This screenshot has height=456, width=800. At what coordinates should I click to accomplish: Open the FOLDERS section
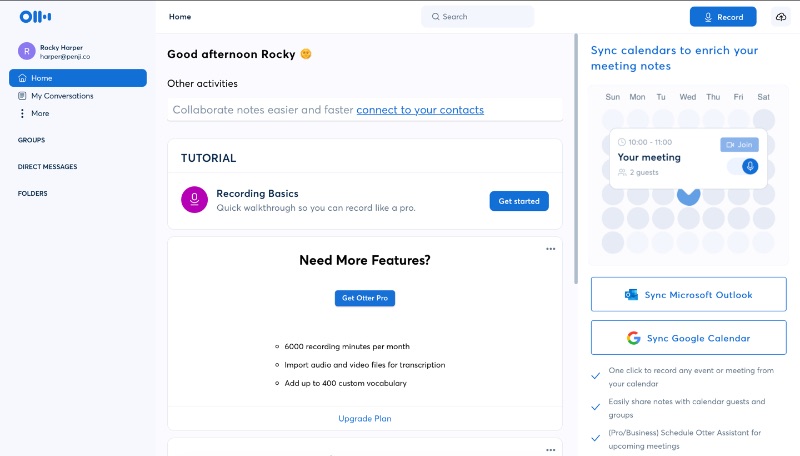33,193
